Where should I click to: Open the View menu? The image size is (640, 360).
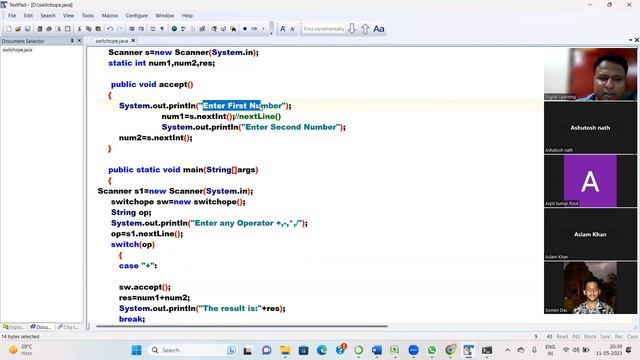(x=69, y=16)
